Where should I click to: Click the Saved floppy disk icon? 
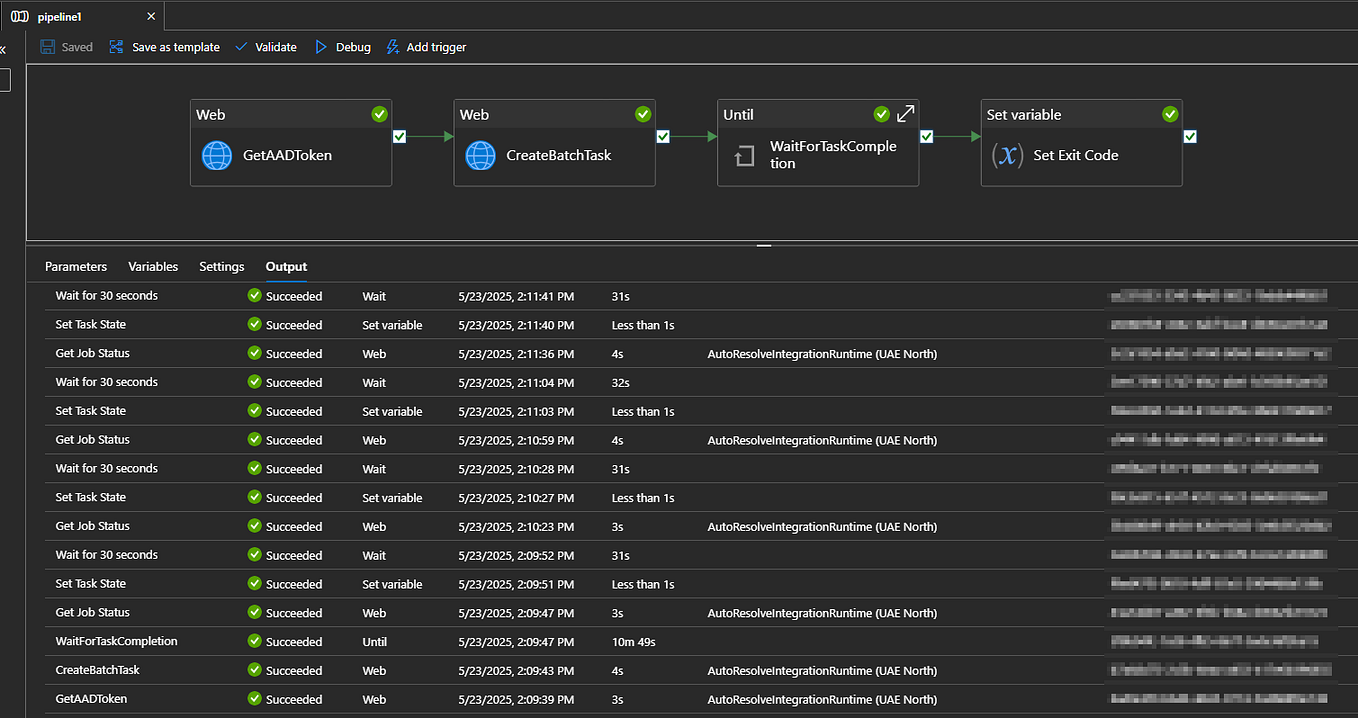46,46
